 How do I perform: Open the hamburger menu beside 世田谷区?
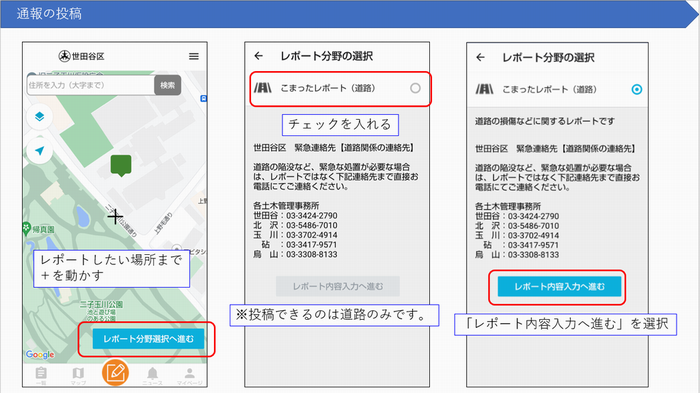click(x=194, y=56)
